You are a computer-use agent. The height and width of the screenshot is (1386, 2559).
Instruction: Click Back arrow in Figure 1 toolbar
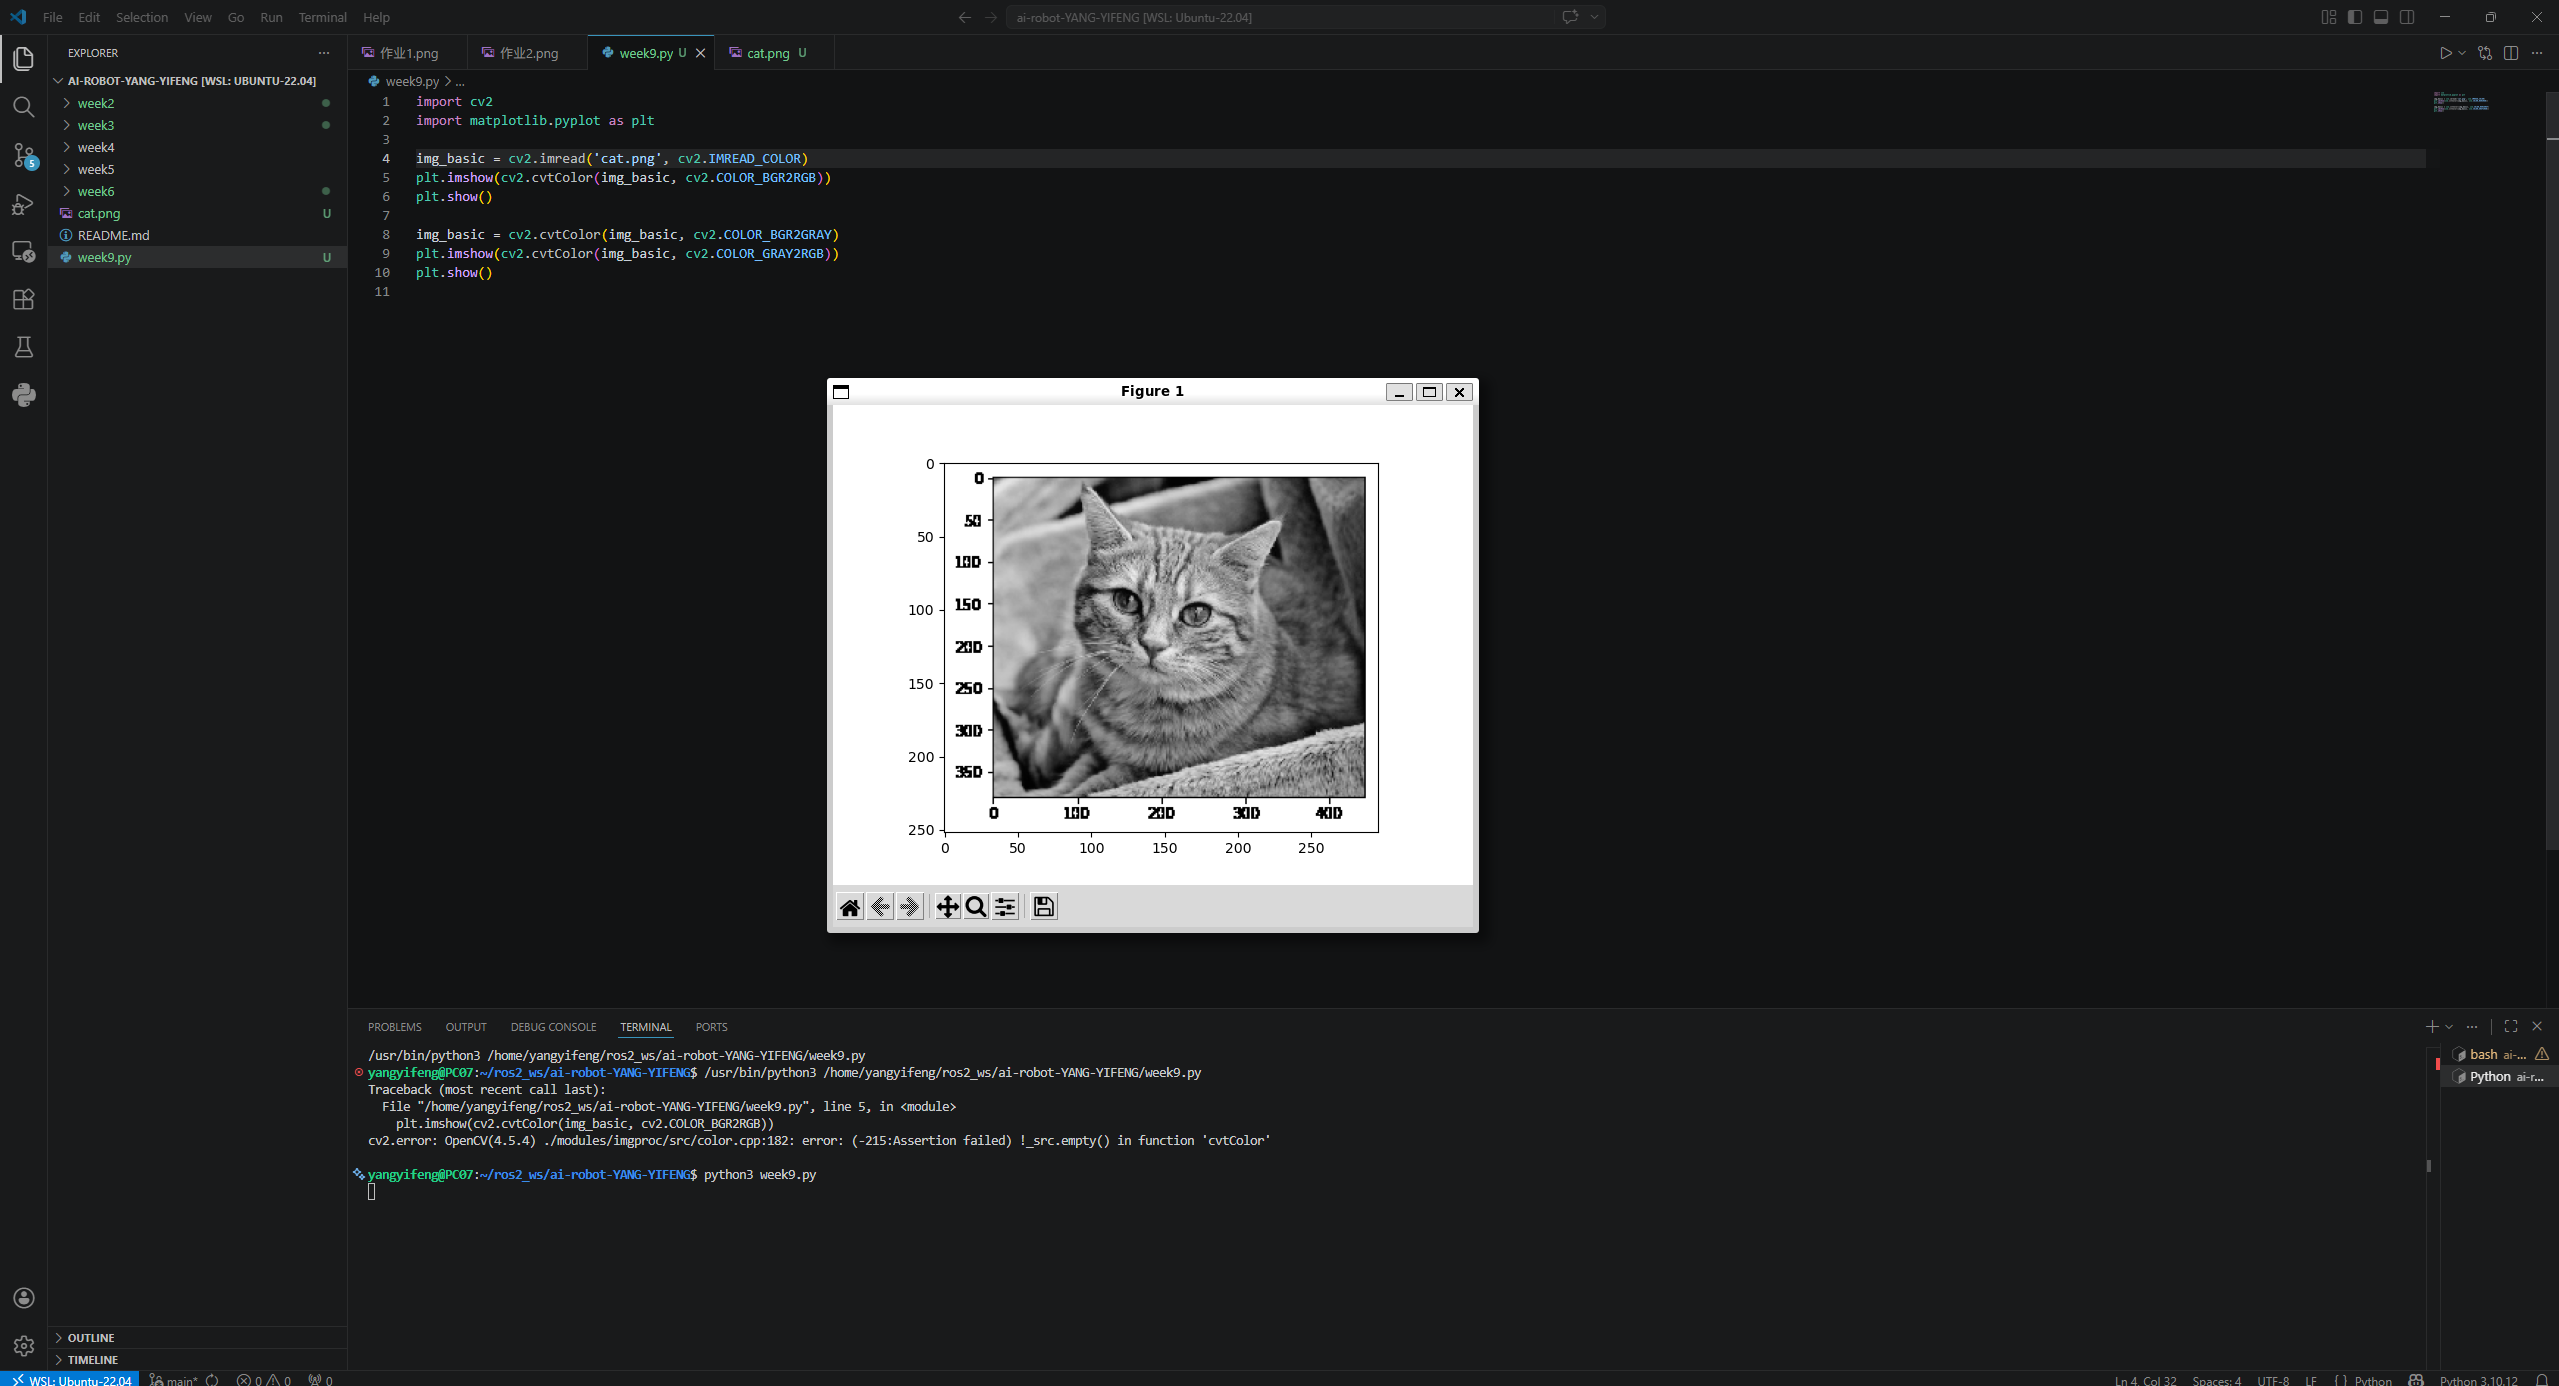[x=880, y=907]
